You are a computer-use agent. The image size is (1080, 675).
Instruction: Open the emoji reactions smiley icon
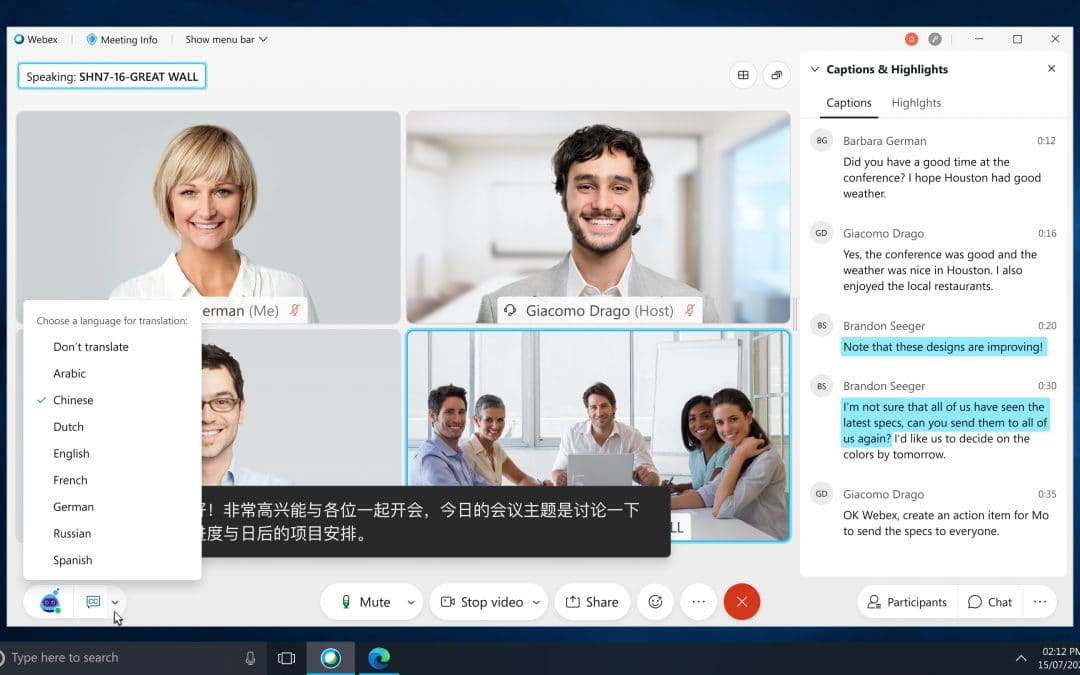point(655,602)
